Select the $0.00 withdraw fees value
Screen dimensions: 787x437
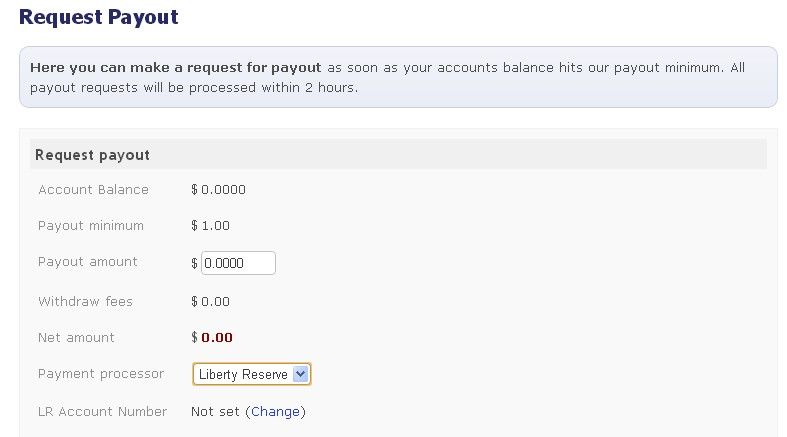(210, 302)
